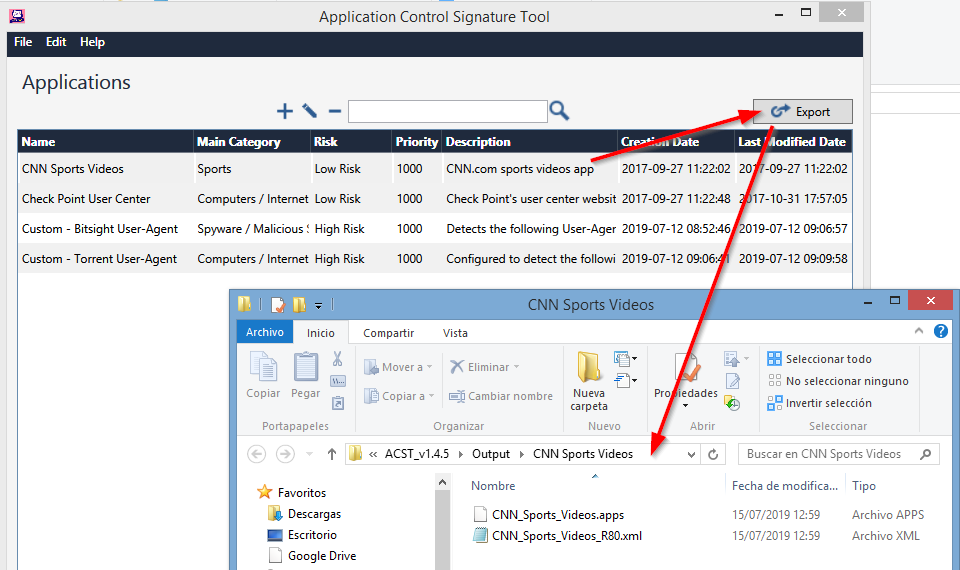Image resolution: width=960 pixels, height=570 pixels.
Task: Sort by Name column header
Action: click(105, 141)
